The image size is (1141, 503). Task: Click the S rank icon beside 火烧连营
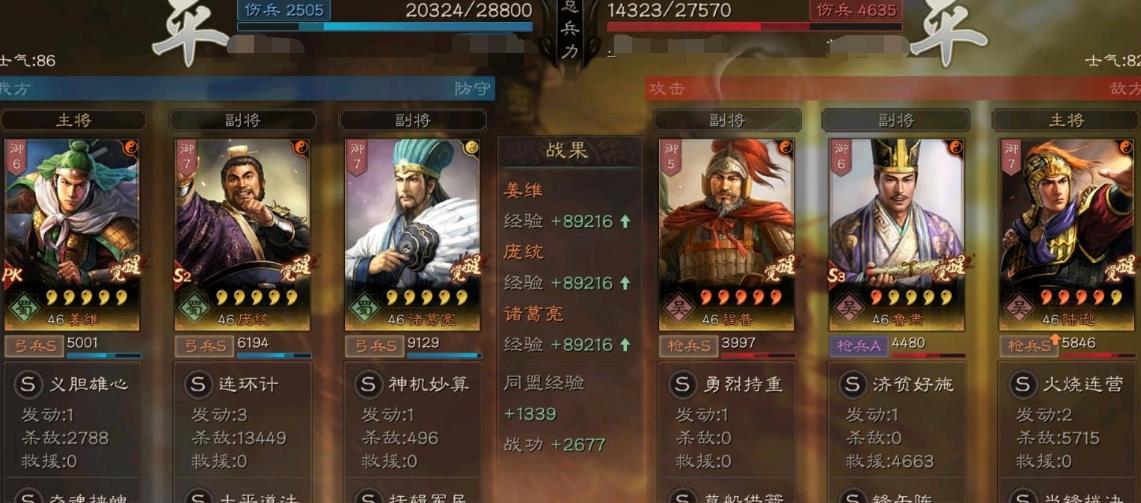(1023, 384)
